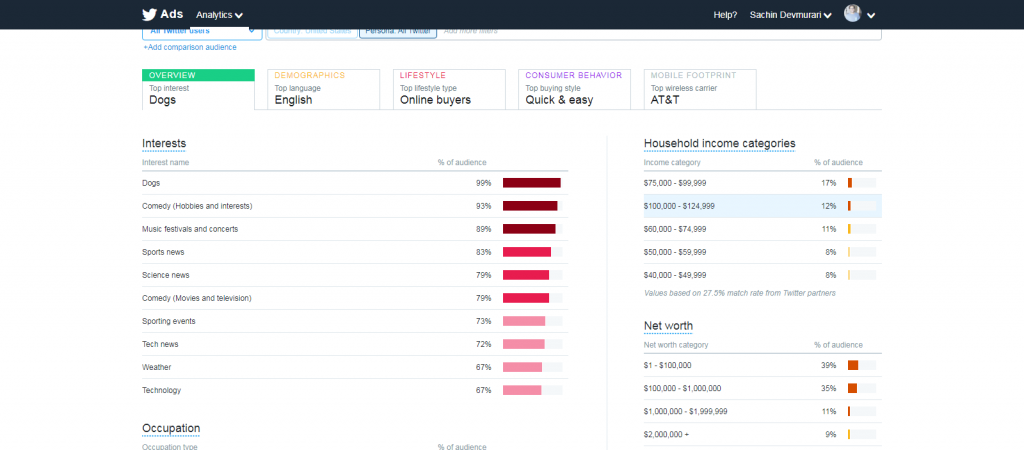Image resolution: width=1024 pixels, height=450 pixels.
Task: Click the Add more filters field
Action: click(x=470, y=31)
